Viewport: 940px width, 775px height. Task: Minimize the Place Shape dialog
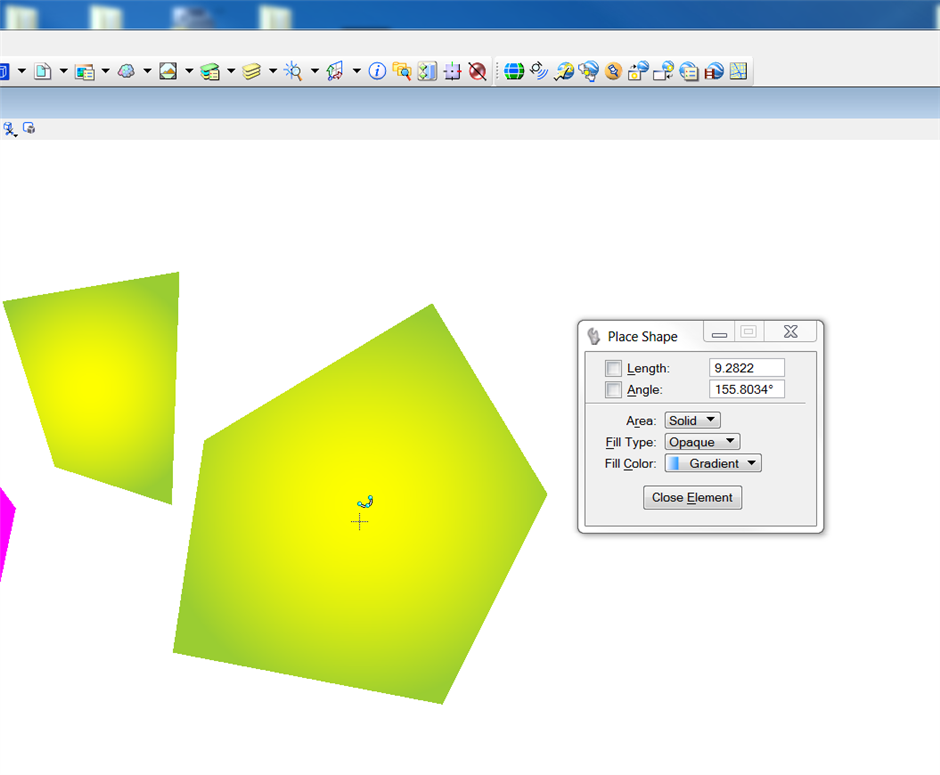tap(719, 332)
